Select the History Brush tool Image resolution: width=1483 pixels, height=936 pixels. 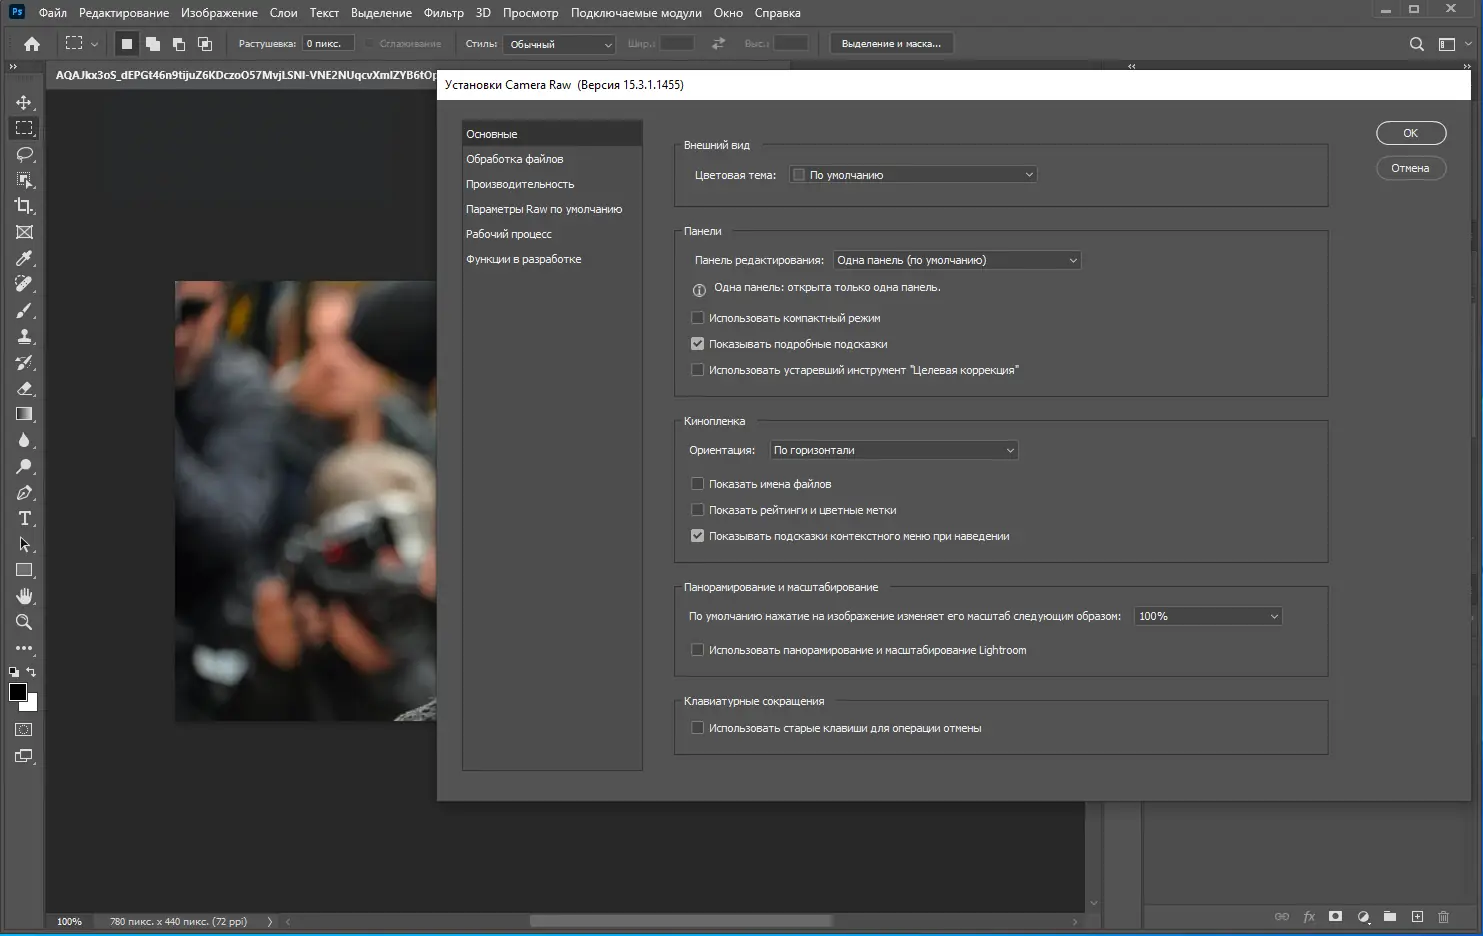click(24, 362)
